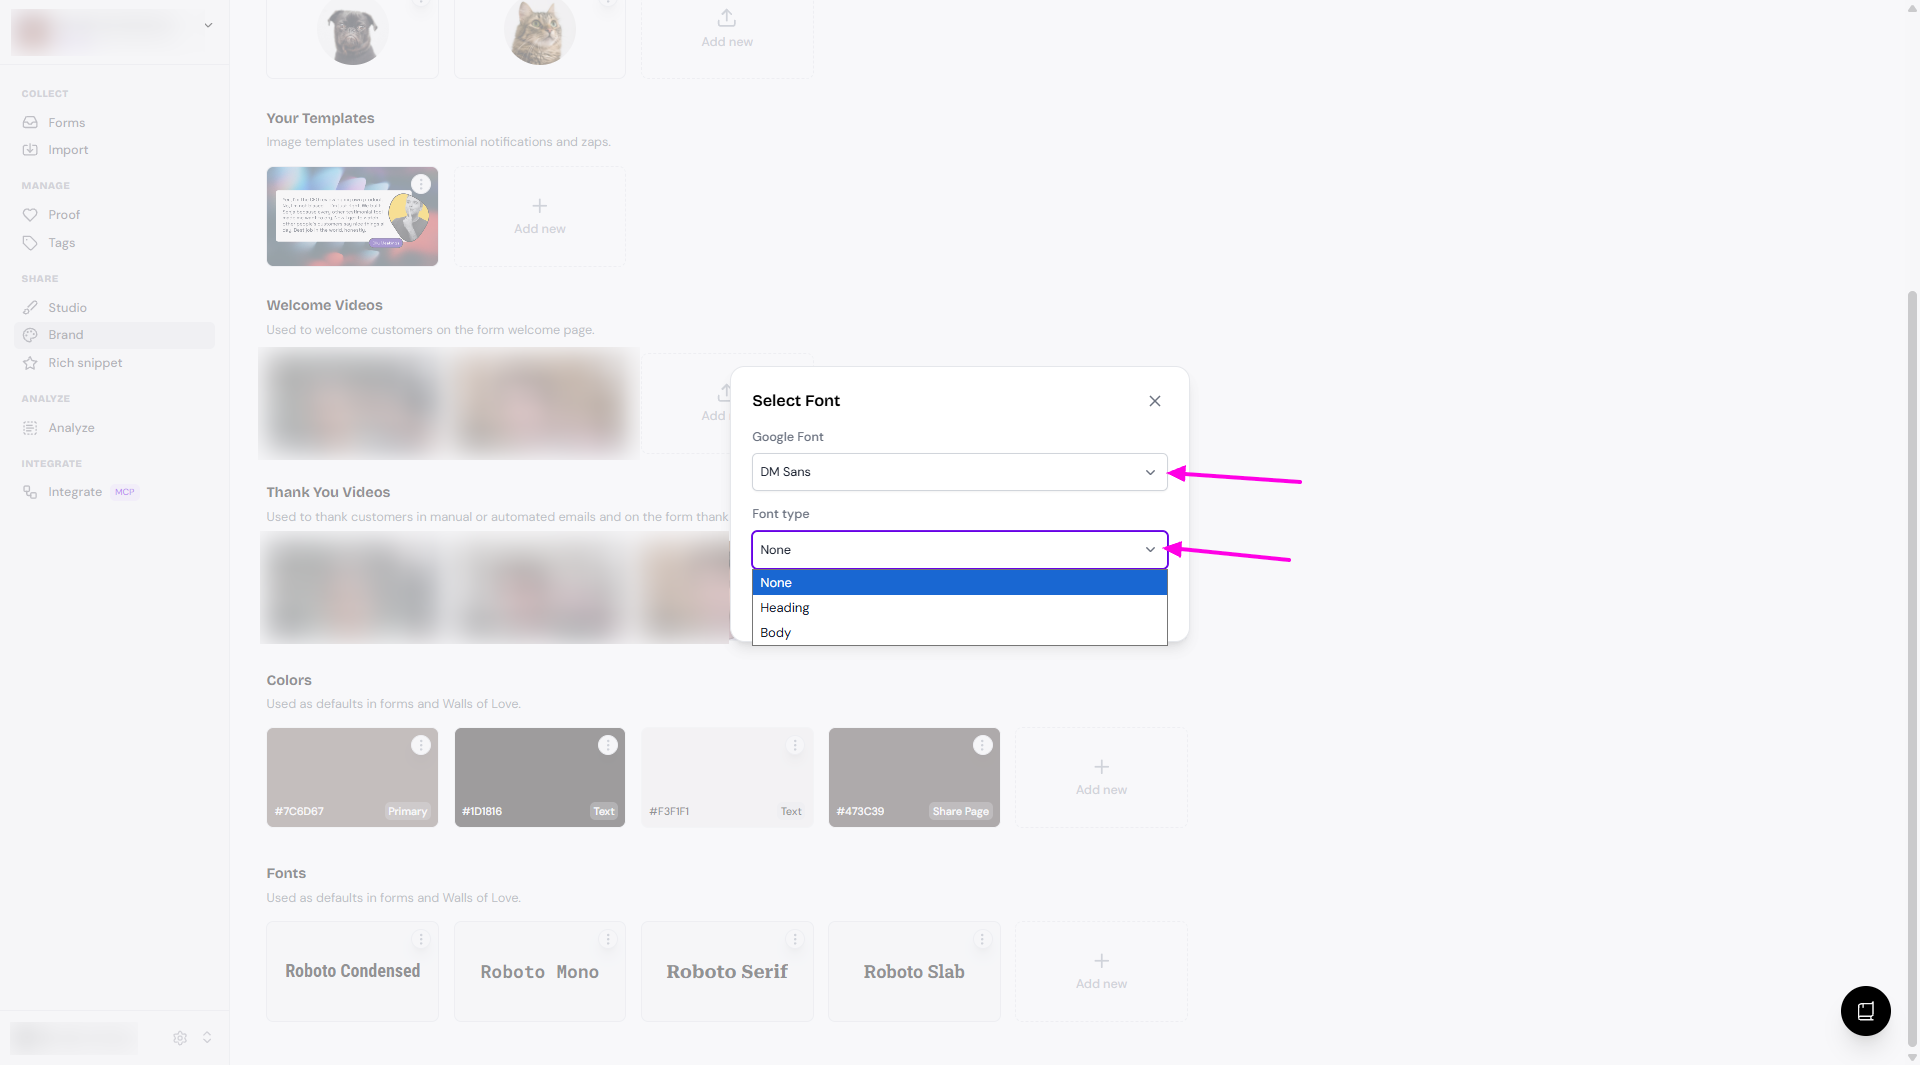Add new font in Fonts section
1920x1065 pixels.
coord(1101,971)
